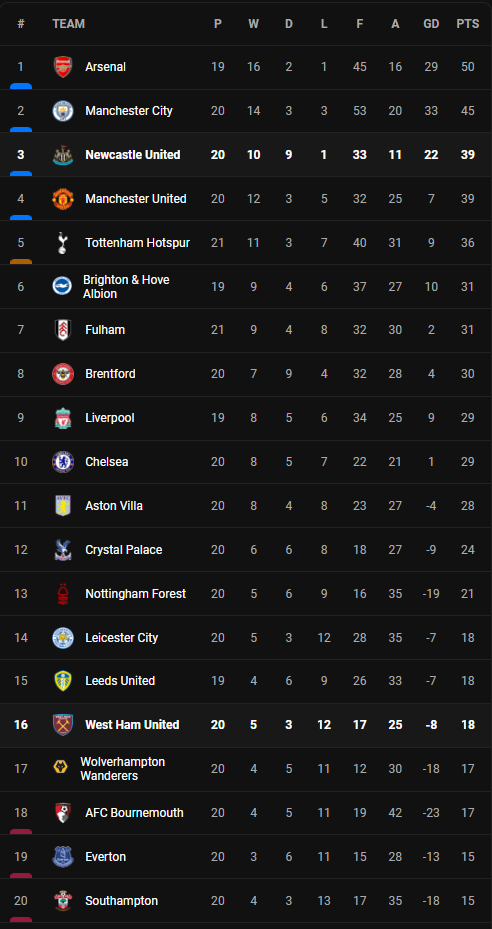492x929 pixels.
Task: Select the AFC Bournemouth table row
Action: (x=246, y=813)
